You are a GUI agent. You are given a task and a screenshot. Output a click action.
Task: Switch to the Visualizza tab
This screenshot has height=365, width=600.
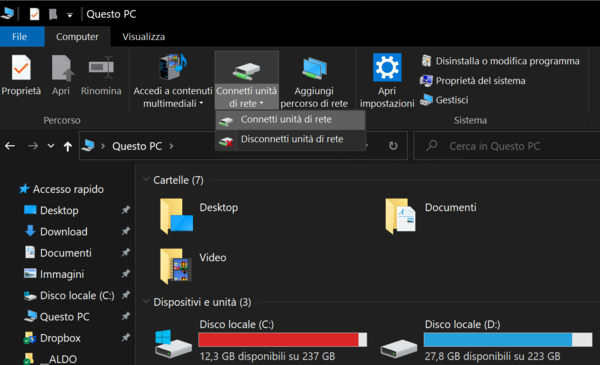[143, 37]
